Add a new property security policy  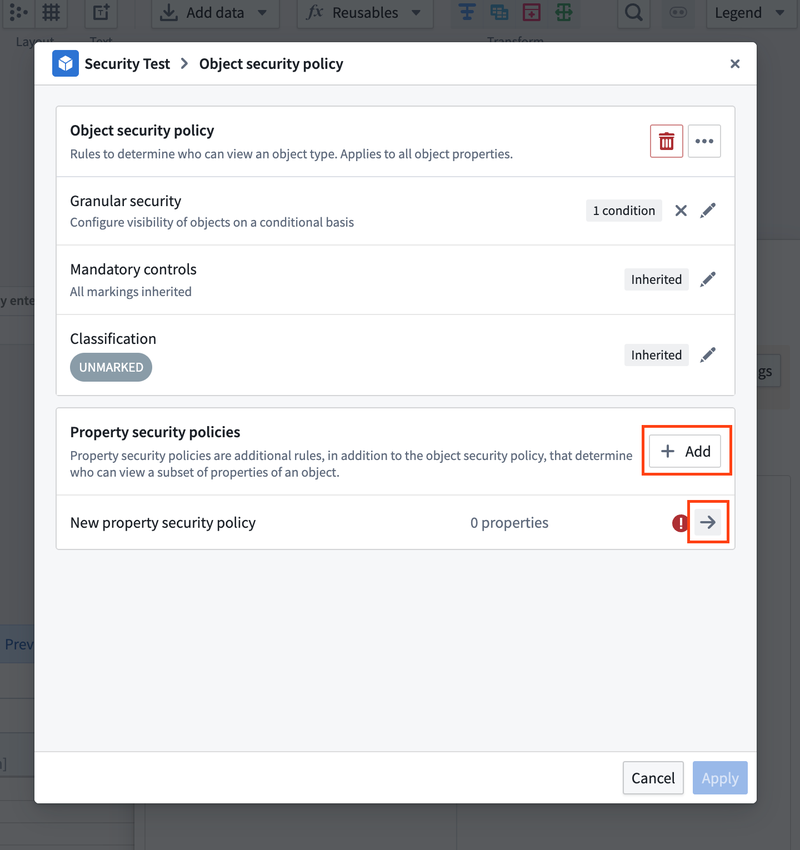(686, 451)
